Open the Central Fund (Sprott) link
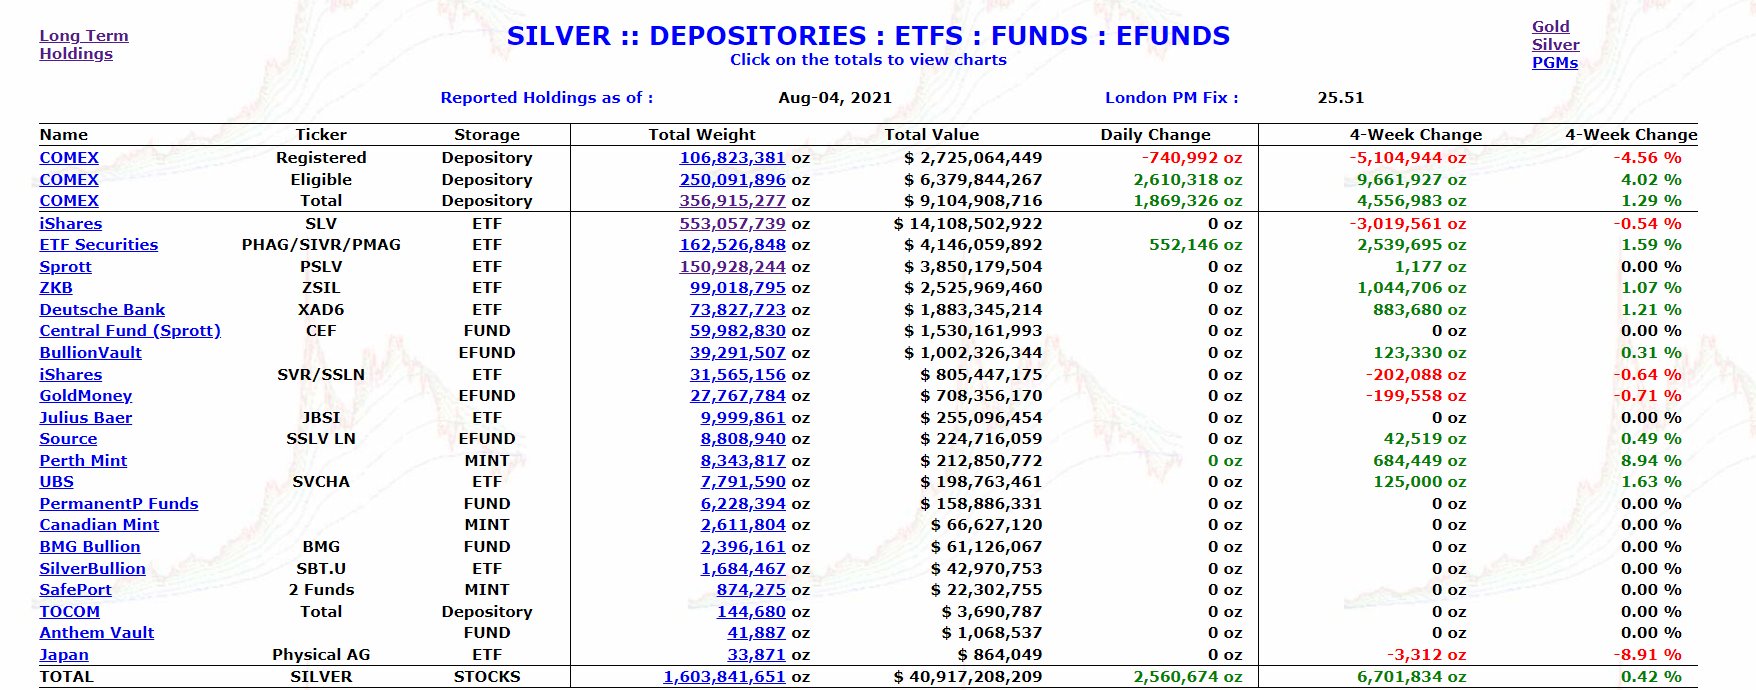Screen dimensions: 1756x690 [x=130, y=331]
